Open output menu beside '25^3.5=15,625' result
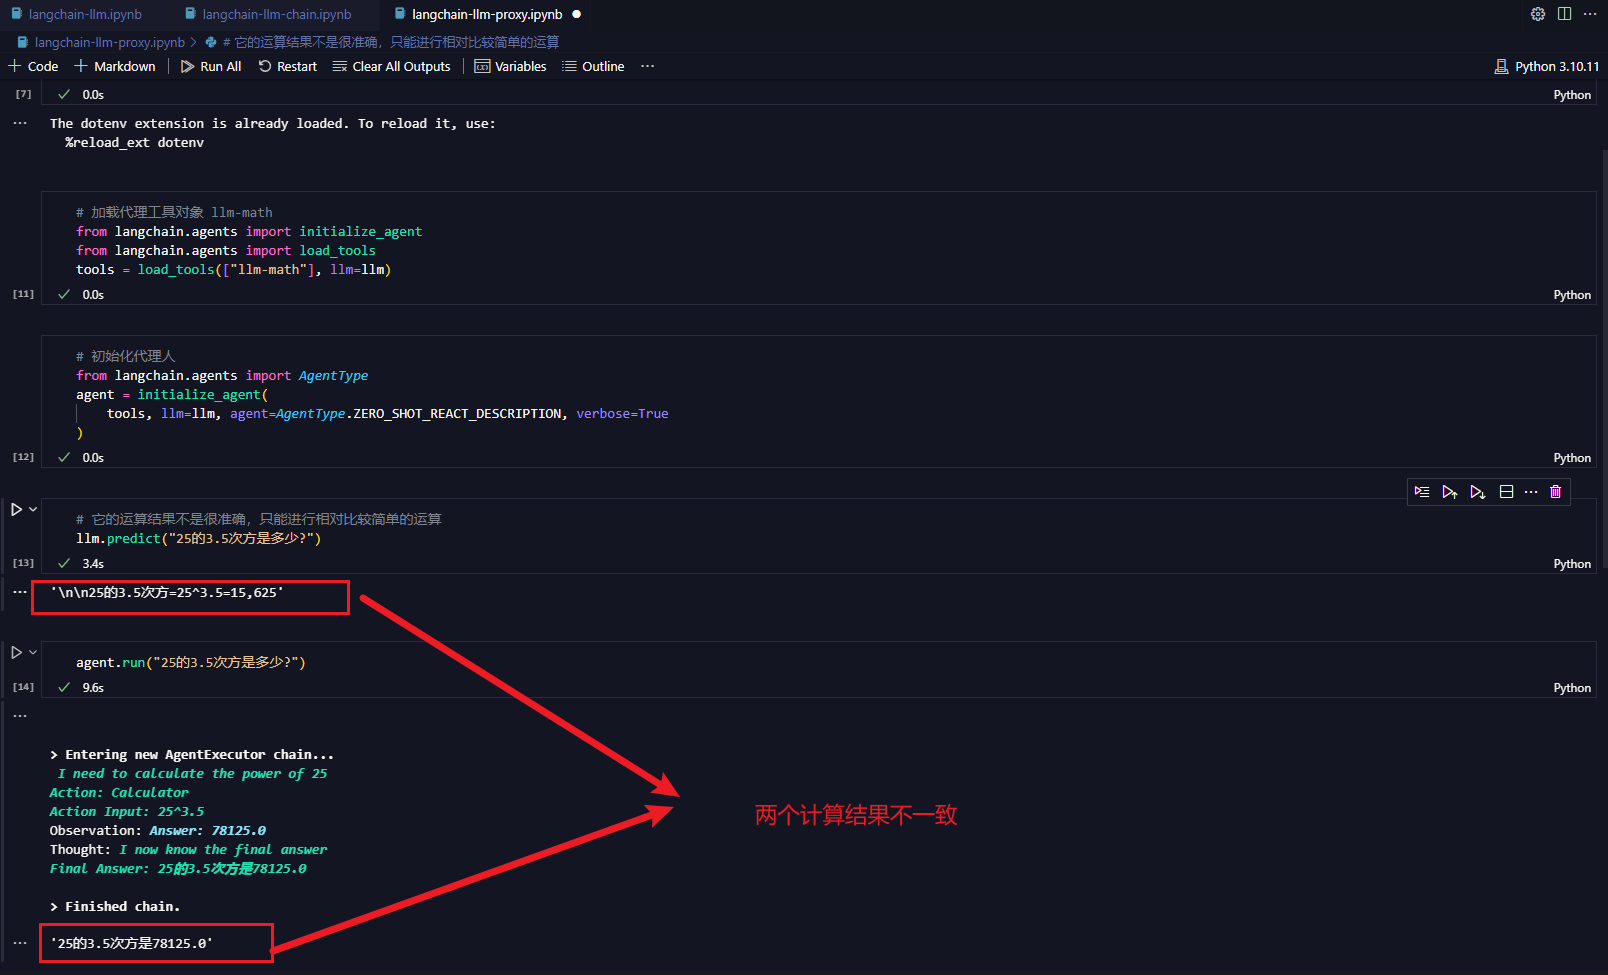 [20, 592]
